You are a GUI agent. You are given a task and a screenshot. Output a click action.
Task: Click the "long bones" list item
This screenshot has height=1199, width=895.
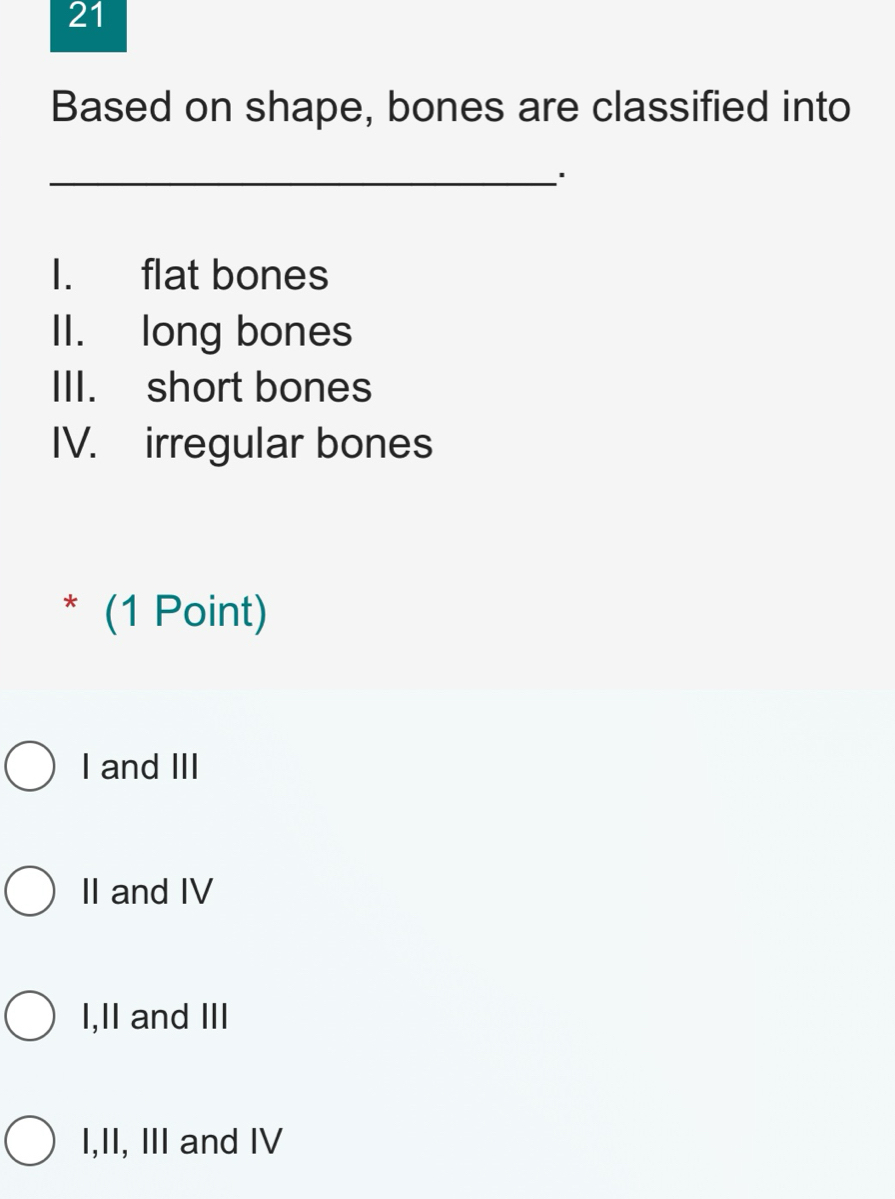tap(246, 330)
